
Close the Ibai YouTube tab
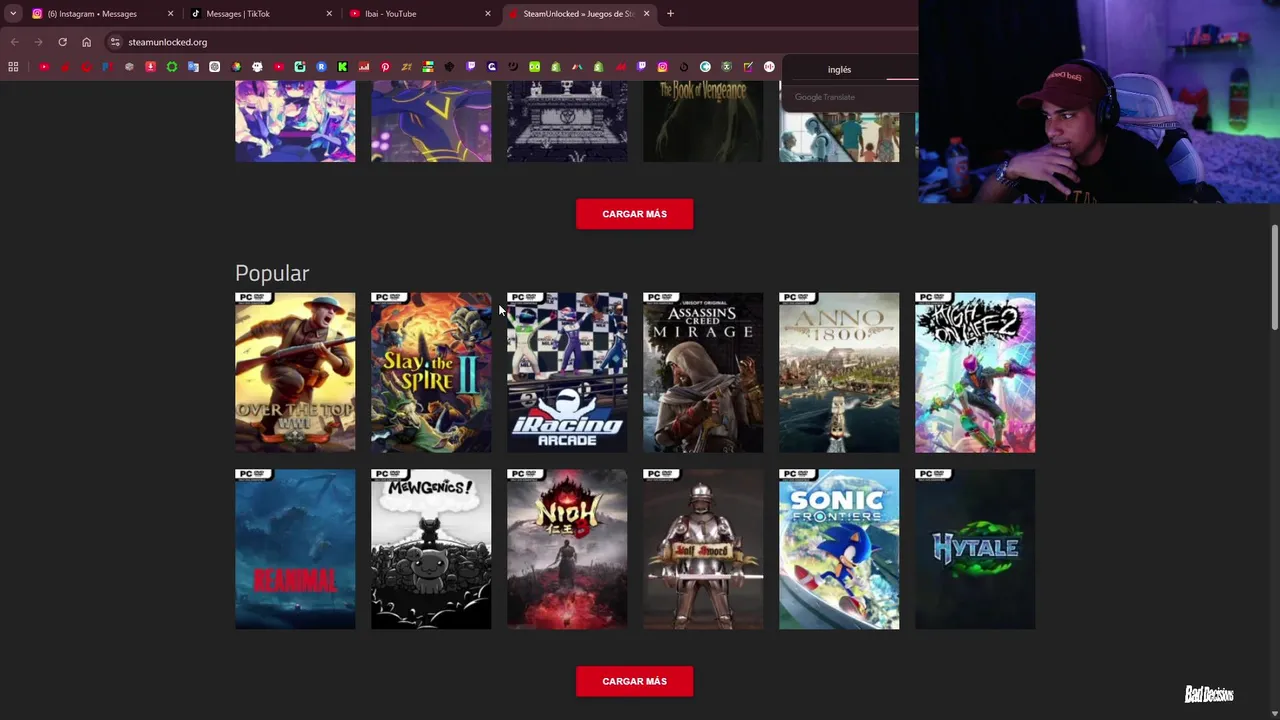click(488, 13)
